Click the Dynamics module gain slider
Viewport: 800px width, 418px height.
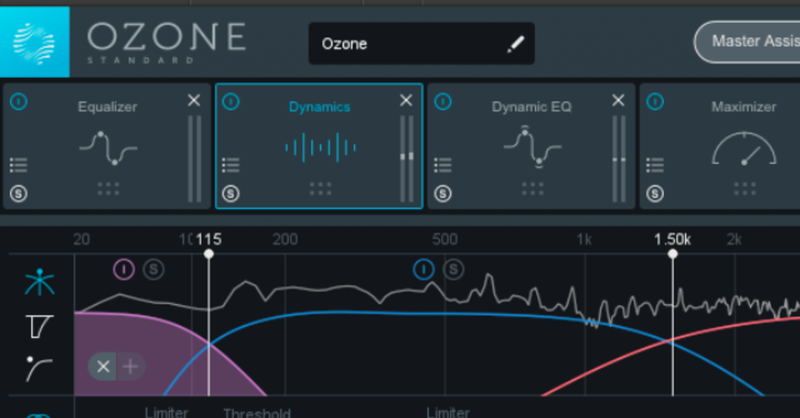point(407,159)
